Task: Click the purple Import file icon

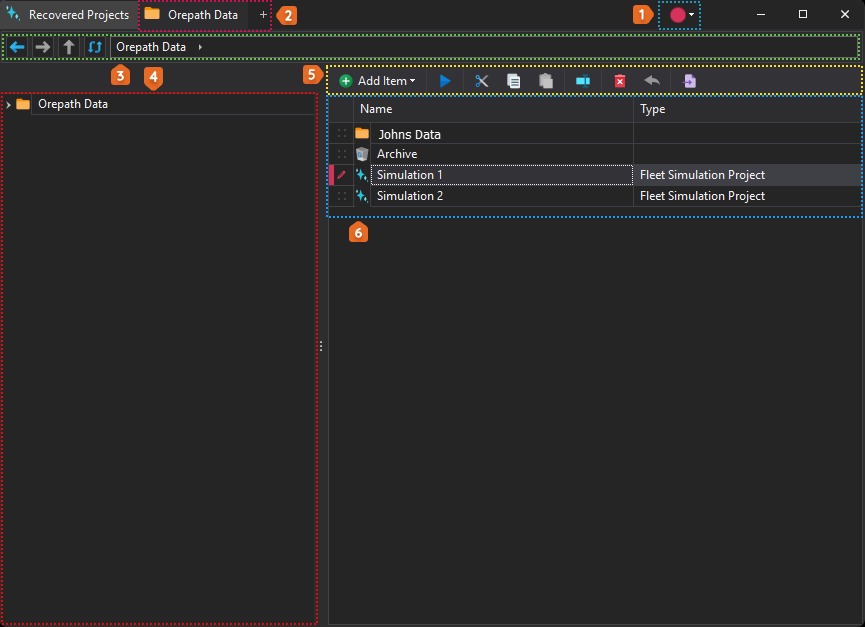Action: 690,81
